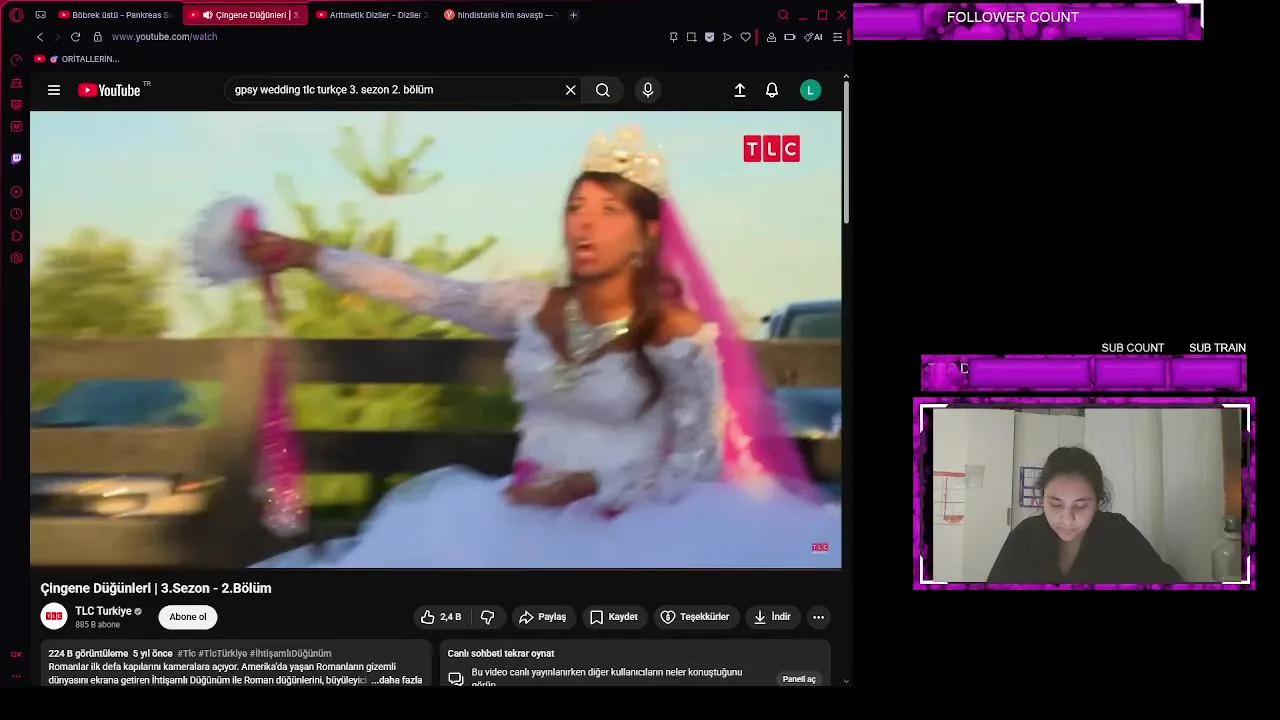Click the address bar URL youtube.com/watch
This screenshot has height=720, width=1280.
click(164, 37)
